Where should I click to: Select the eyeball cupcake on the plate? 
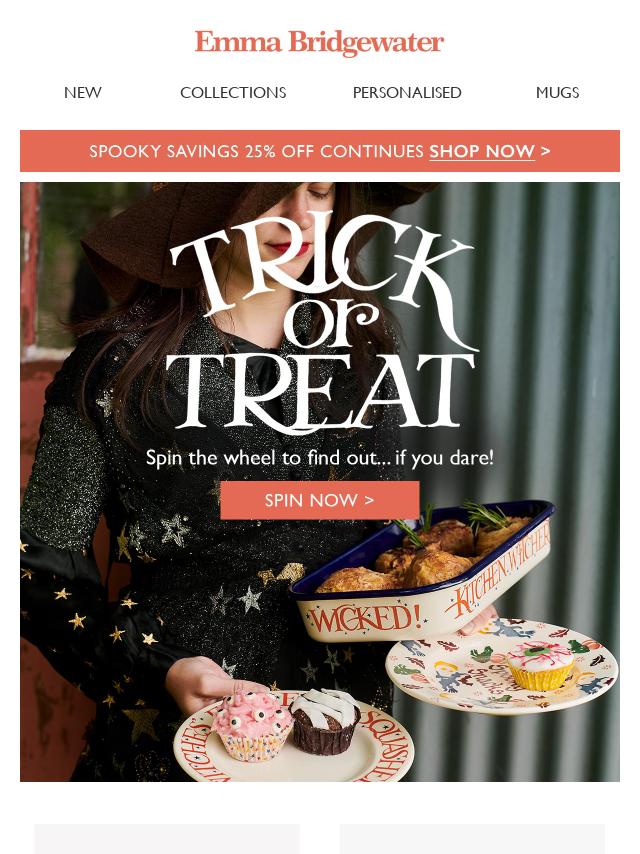coord(541,664)
